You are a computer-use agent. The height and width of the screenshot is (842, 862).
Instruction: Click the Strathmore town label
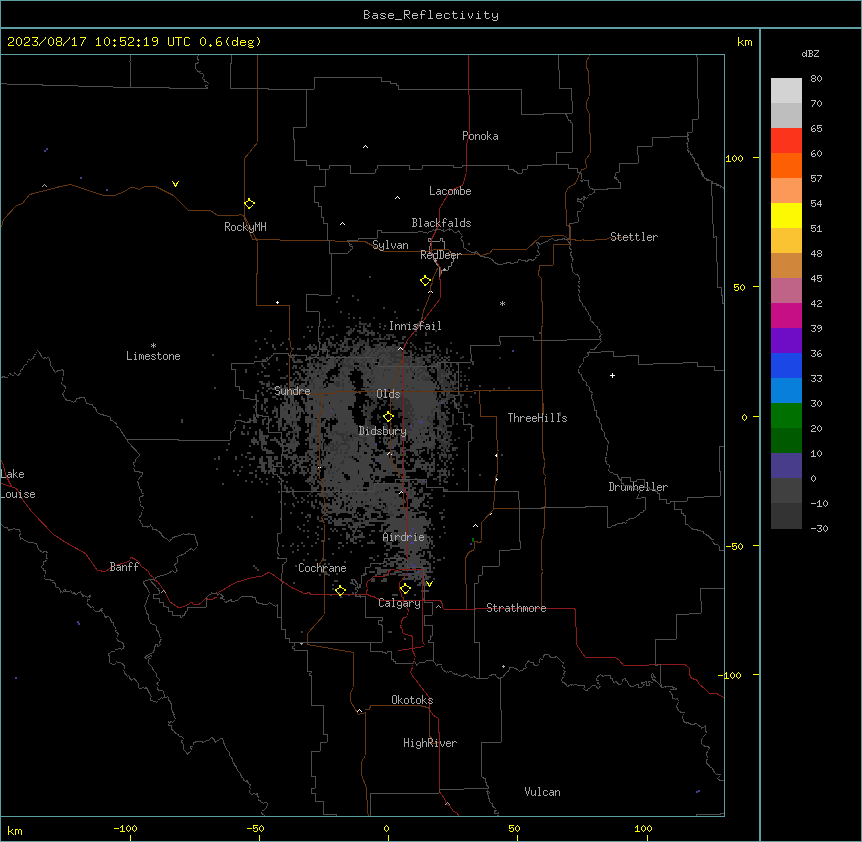516,608
